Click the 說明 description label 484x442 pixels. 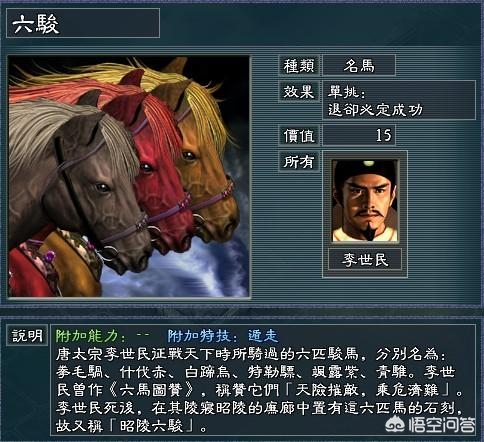pyautogui.click(x=27, y=335)
